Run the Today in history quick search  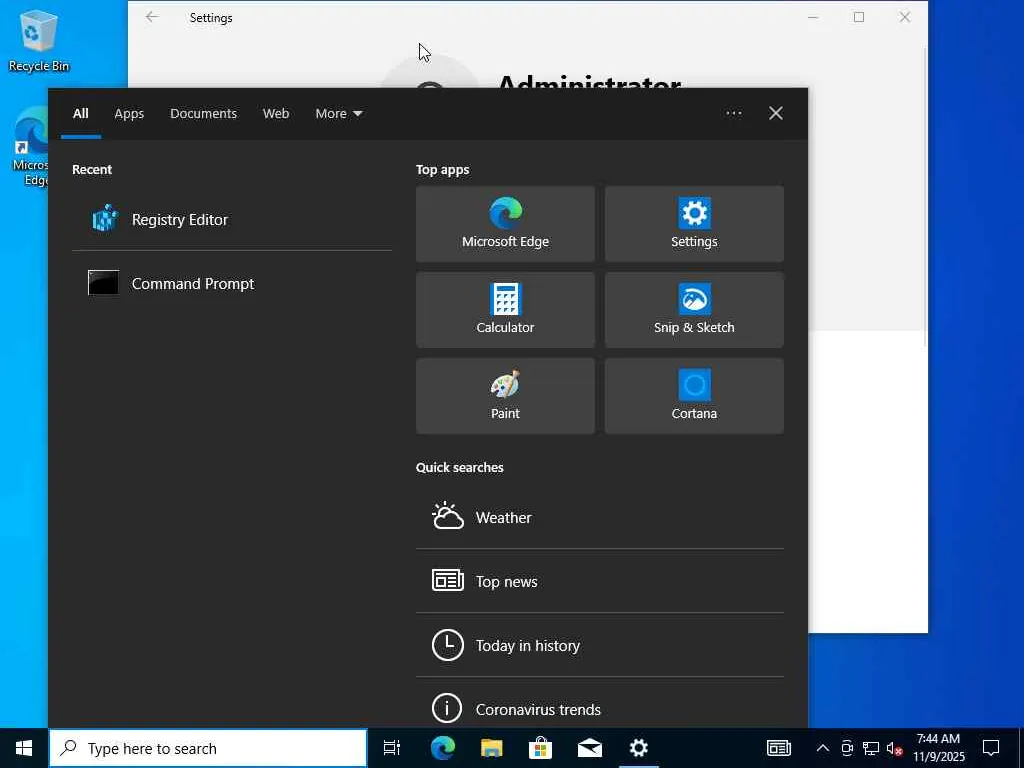[600, 645]
